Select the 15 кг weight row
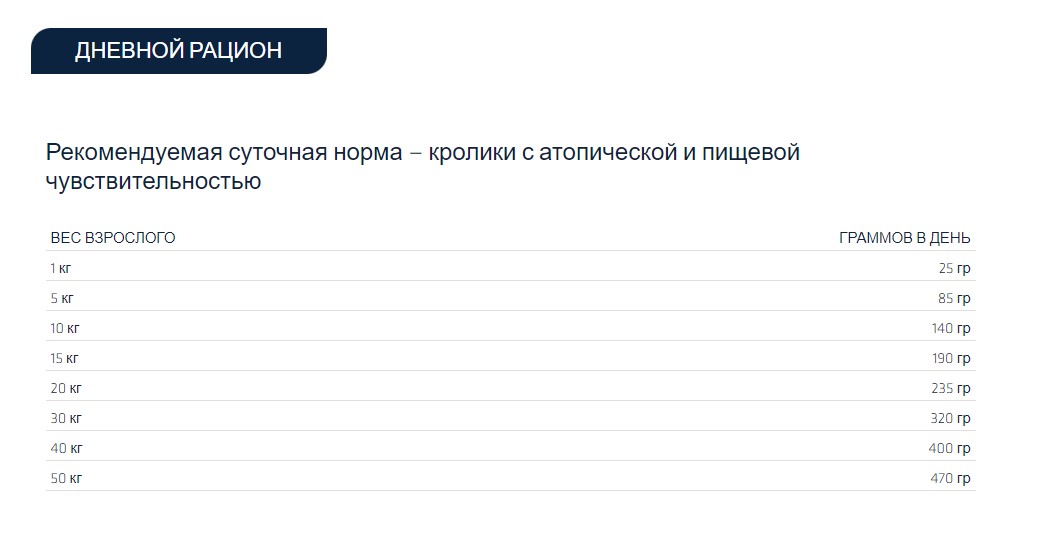This screenshot has width=1055, height=540. tap(511, 356)
